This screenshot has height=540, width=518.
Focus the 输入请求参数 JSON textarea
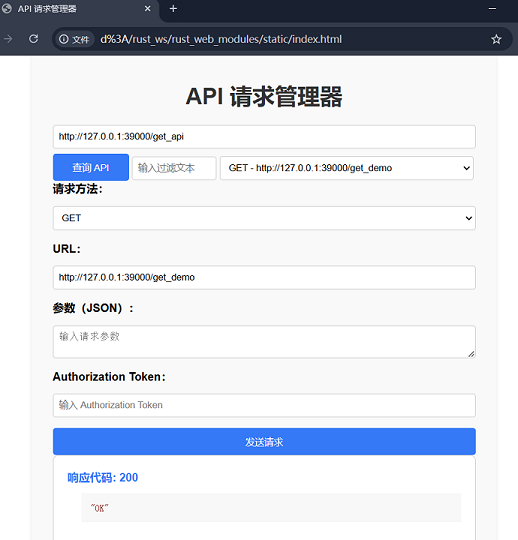tap(264, 342)
